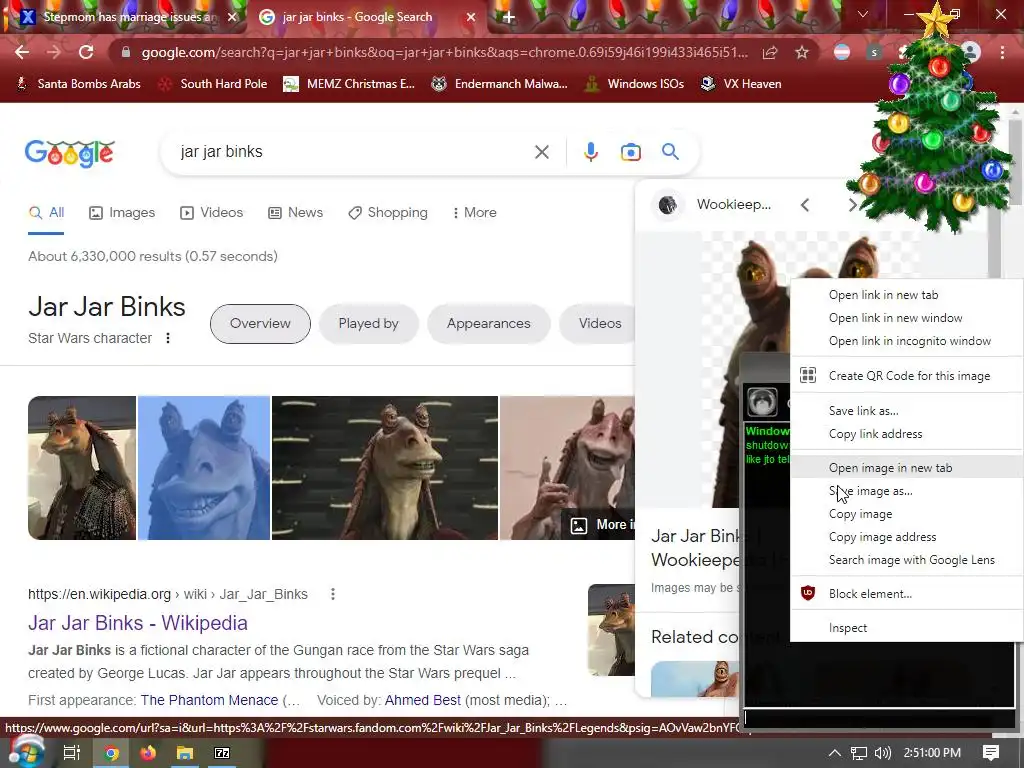Open notification center icon
This screenshot has height=768, width=1024.
coord(991,753)
